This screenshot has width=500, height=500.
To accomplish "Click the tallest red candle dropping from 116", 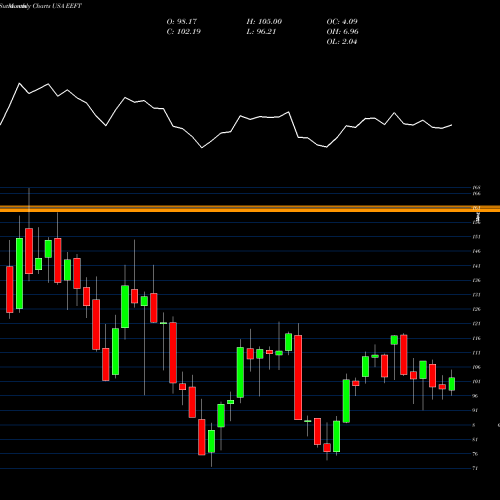I will (298, 377).
